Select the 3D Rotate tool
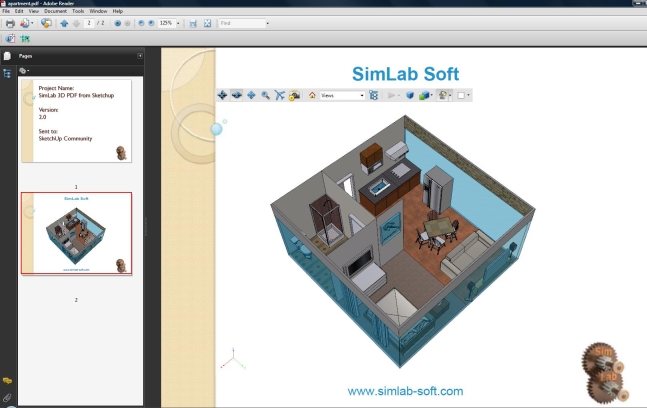 click(x=222, y=95)
